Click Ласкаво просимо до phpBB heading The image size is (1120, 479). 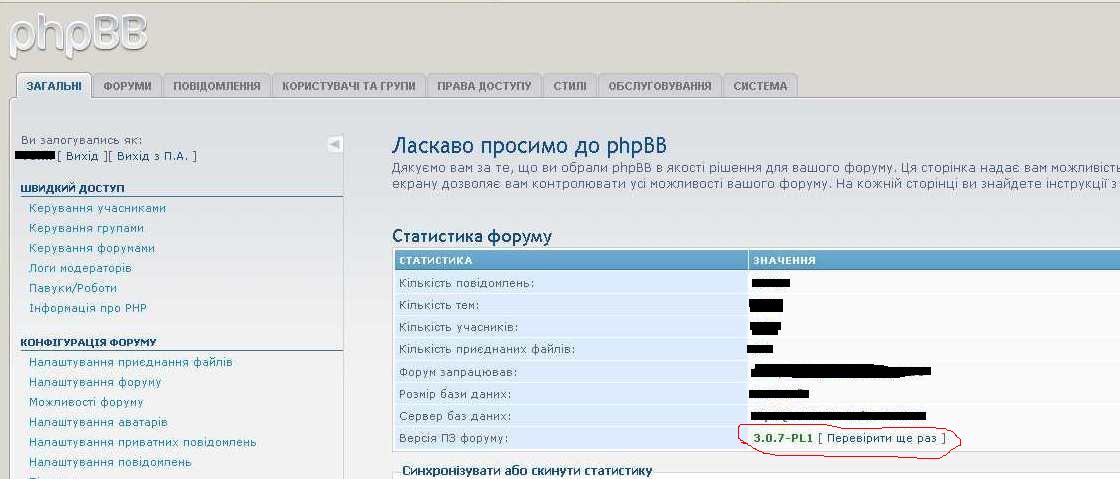529,146
